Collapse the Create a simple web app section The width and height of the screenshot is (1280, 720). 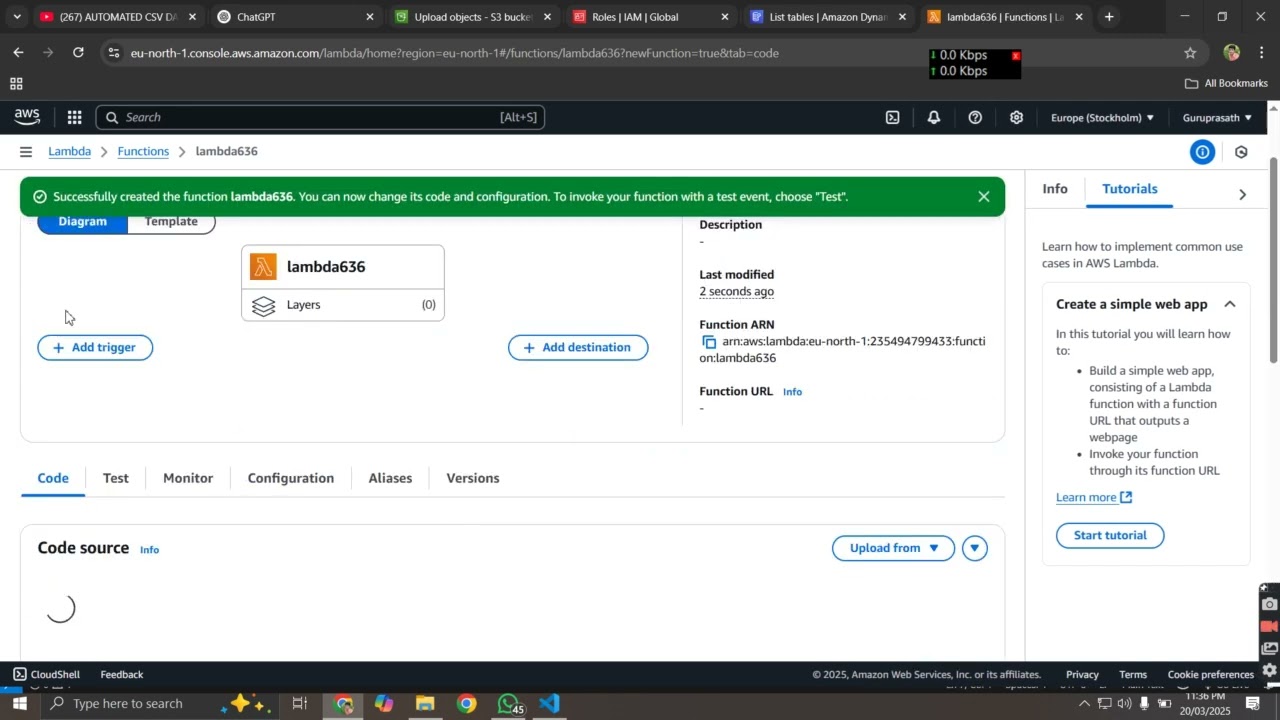coord(1230,304)
